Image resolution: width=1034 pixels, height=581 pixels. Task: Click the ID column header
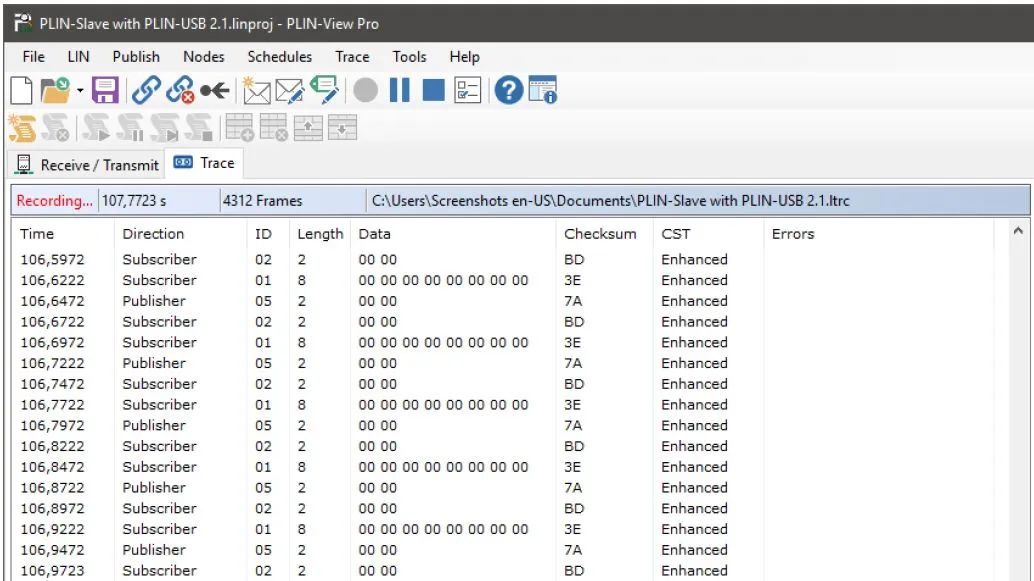(x=268, y=234)
